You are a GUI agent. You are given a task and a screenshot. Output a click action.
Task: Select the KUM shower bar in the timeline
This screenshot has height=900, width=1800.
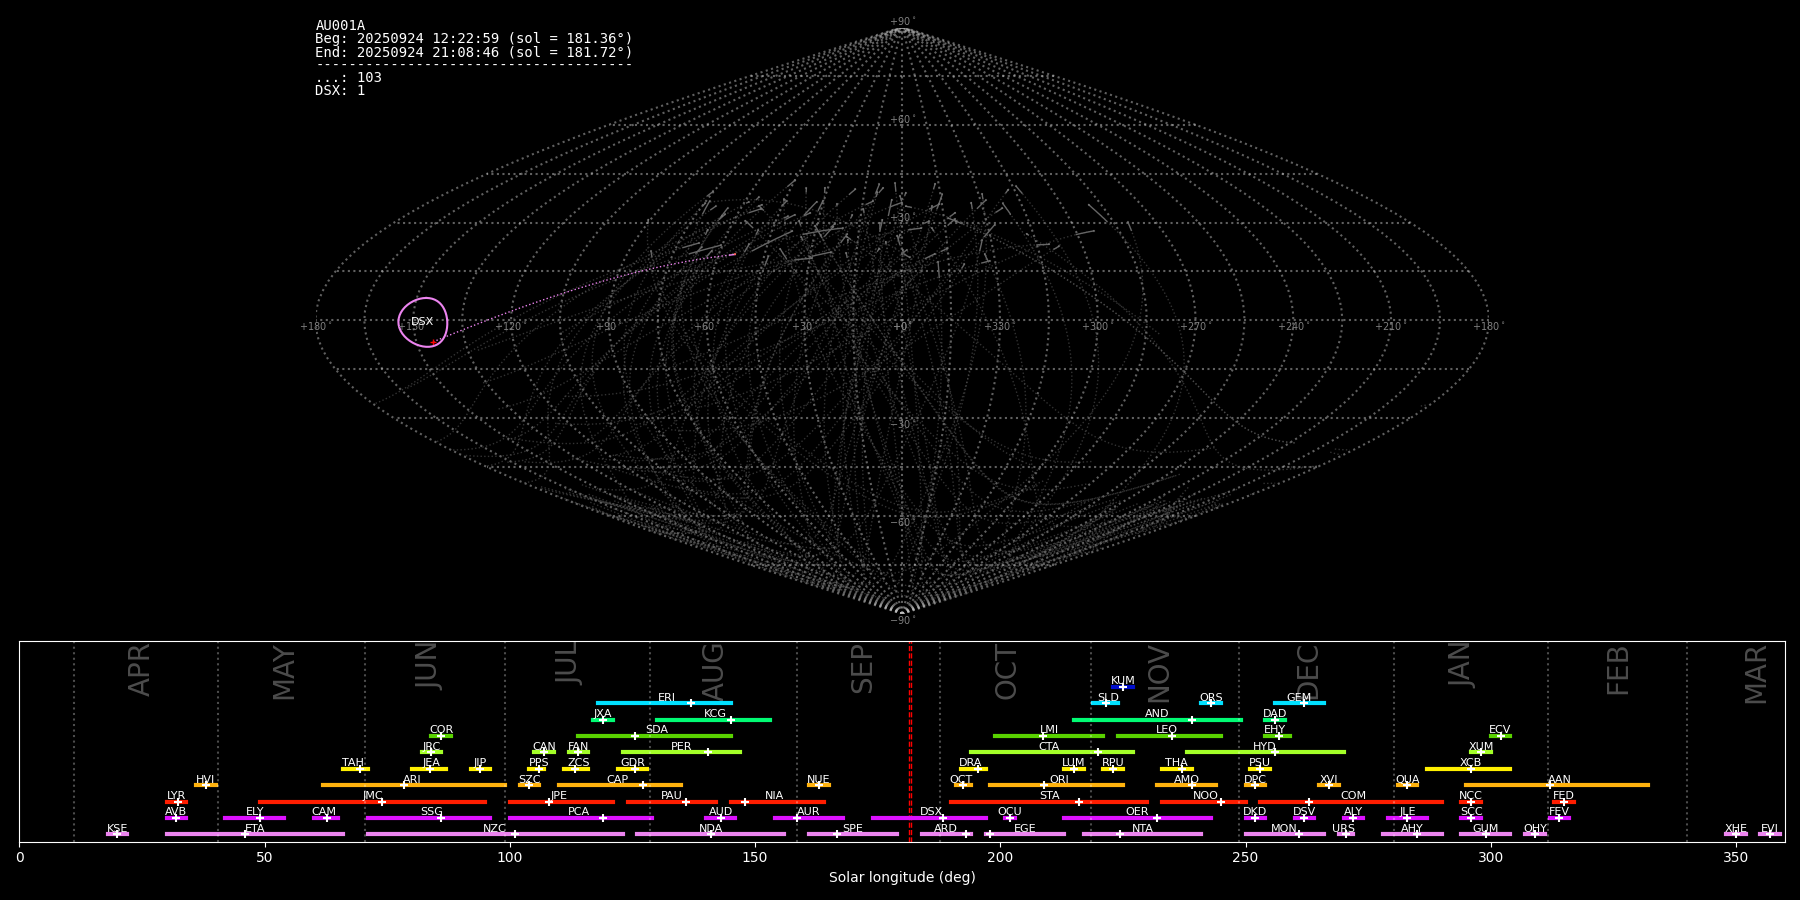pyautogui.click(x=1123, y=687)
